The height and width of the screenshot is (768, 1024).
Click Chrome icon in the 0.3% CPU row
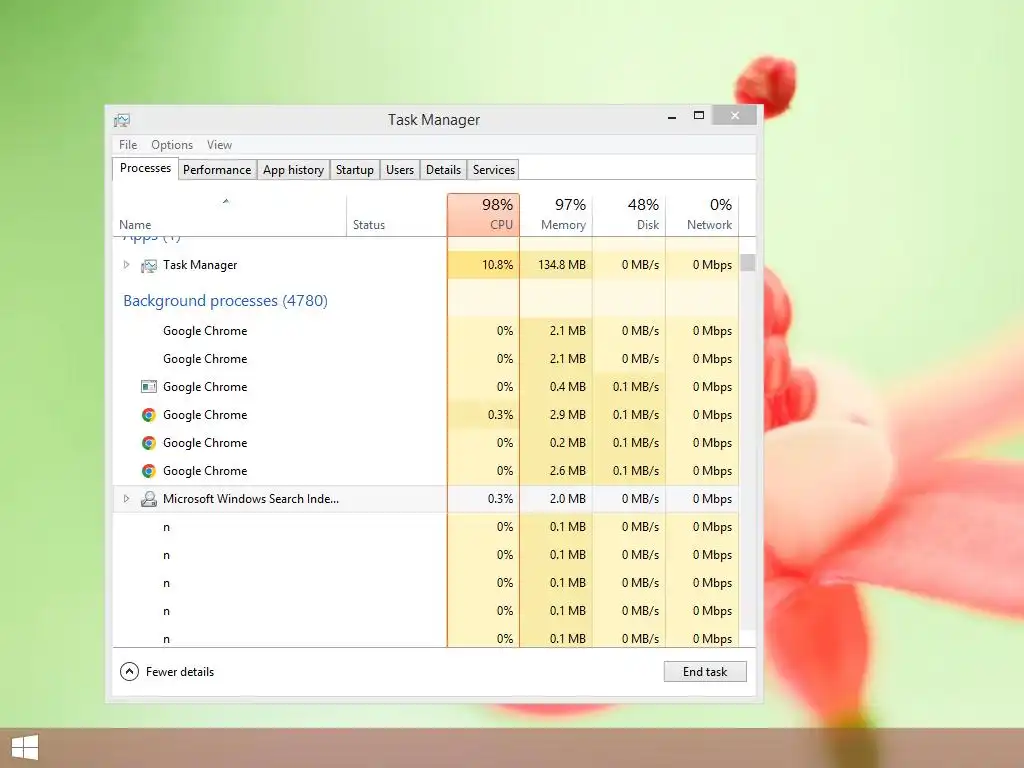pyautogui.click(x=149, y=415)
